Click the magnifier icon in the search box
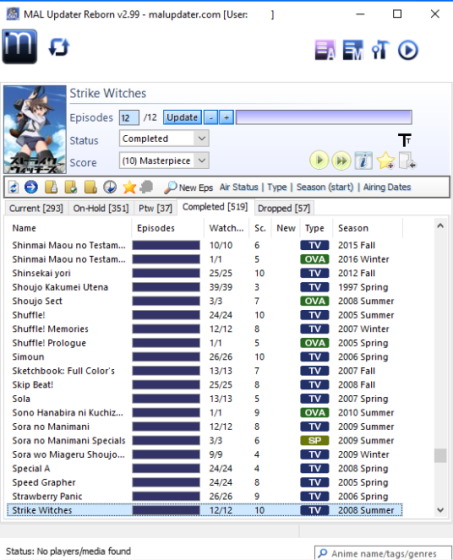The image size is (453, 560). pos(322,553)
